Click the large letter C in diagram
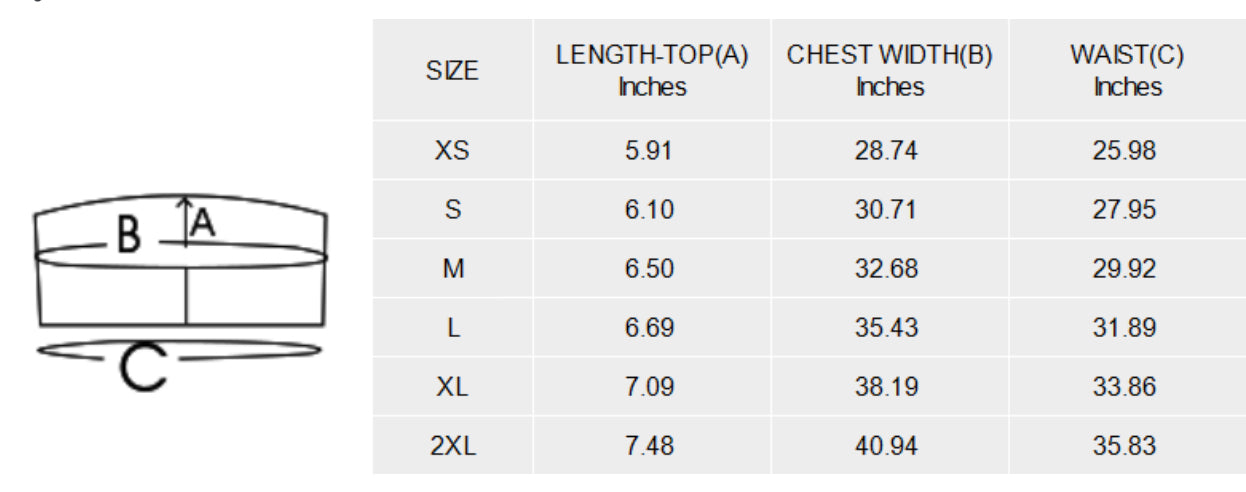 point(143,368)
